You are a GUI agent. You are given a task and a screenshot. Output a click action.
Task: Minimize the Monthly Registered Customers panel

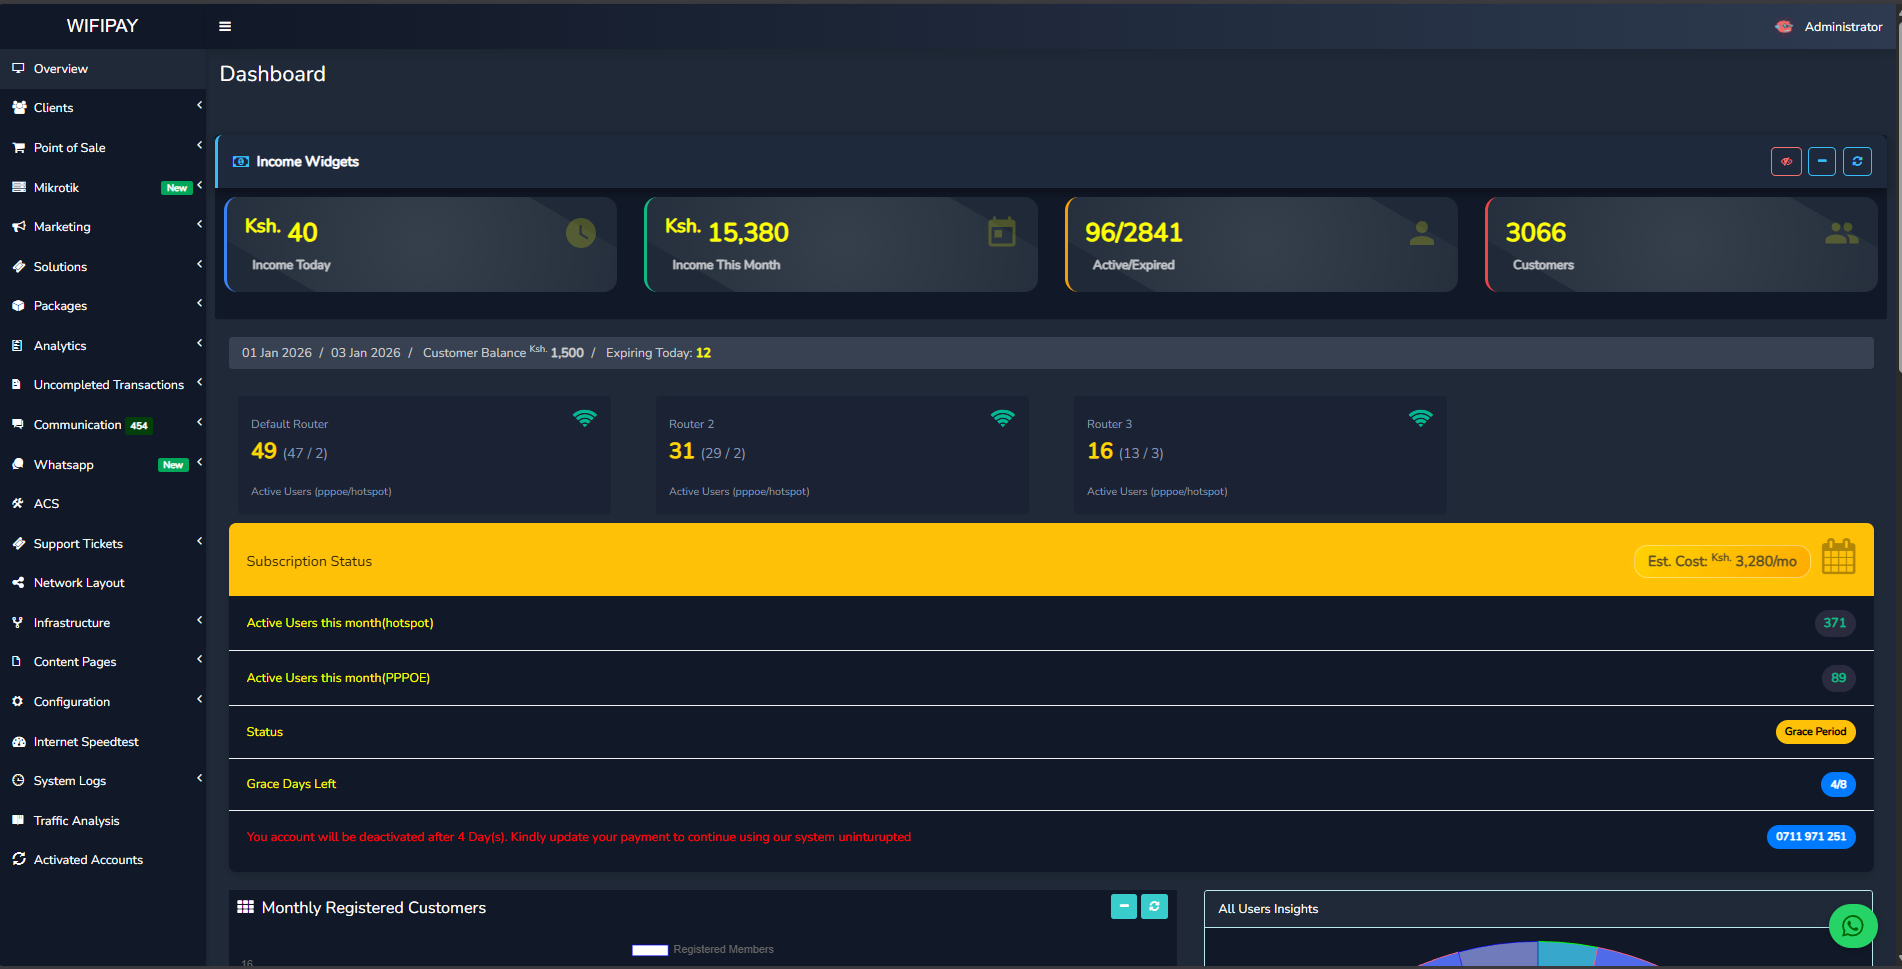tap(1124, 906)
